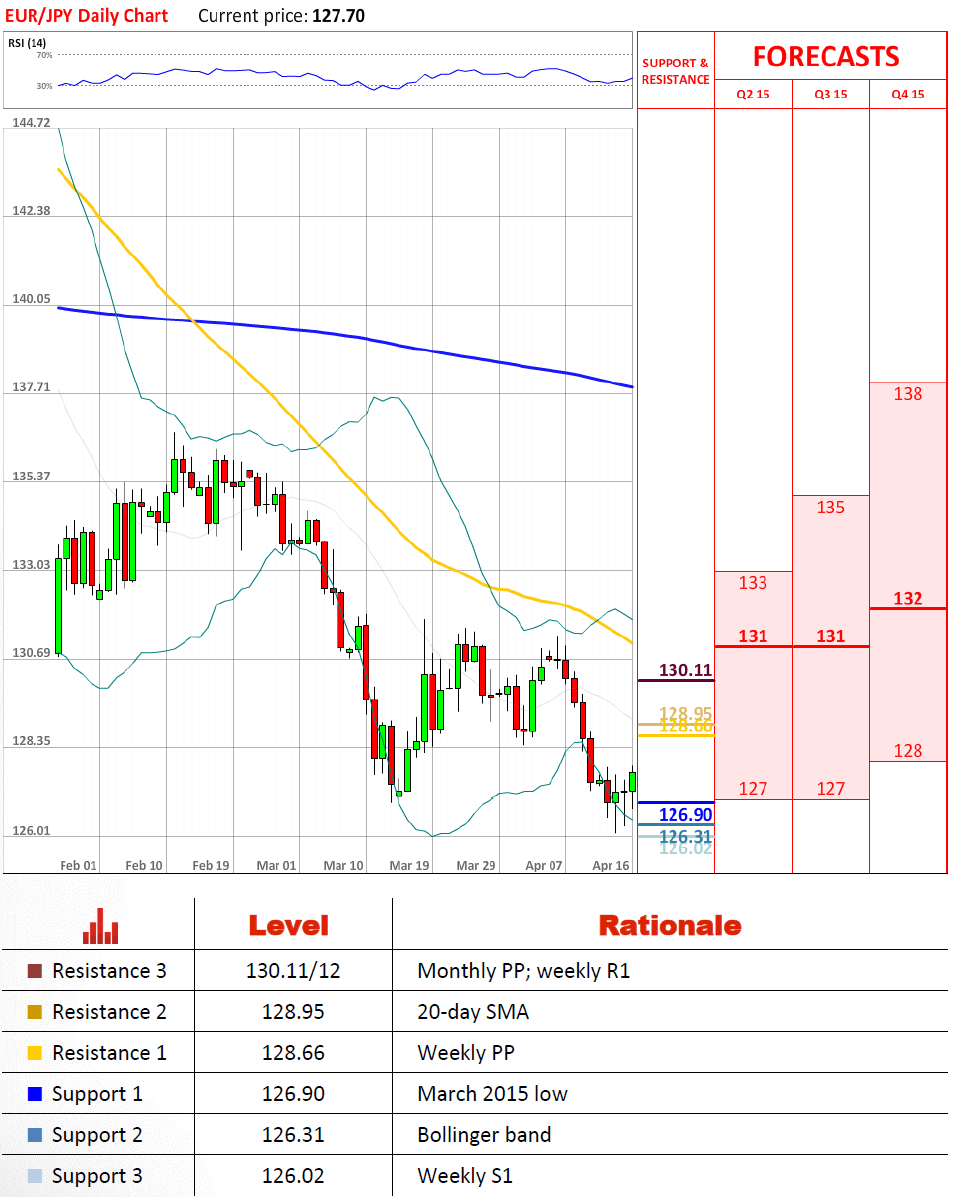Click the FORECASTS heading
The image size is (959, 1197).
pyautogui.click(x=826, y=56)
